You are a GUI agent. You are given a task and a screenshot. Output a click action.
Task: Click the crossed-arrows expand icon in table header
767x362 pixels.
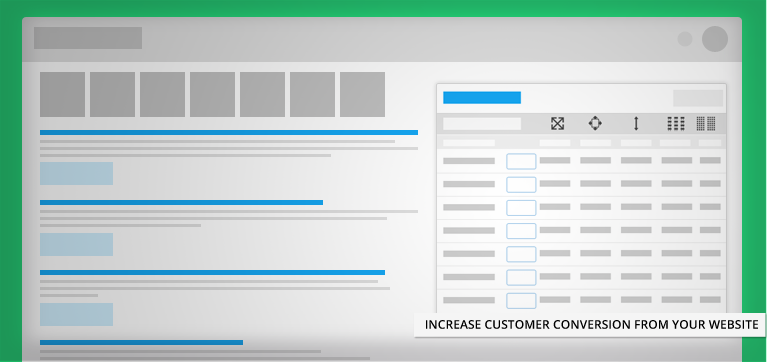click(557, 123)
